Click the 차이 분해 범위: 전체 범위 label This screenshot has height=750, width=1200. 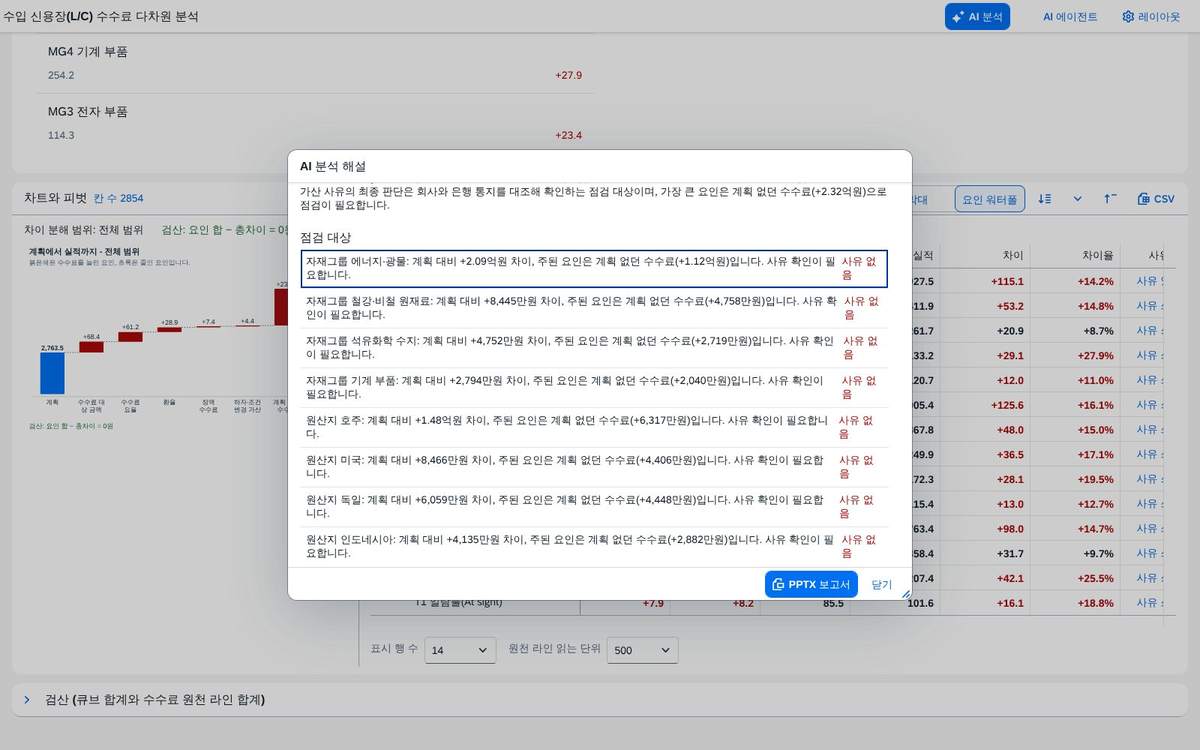point(84,229)
